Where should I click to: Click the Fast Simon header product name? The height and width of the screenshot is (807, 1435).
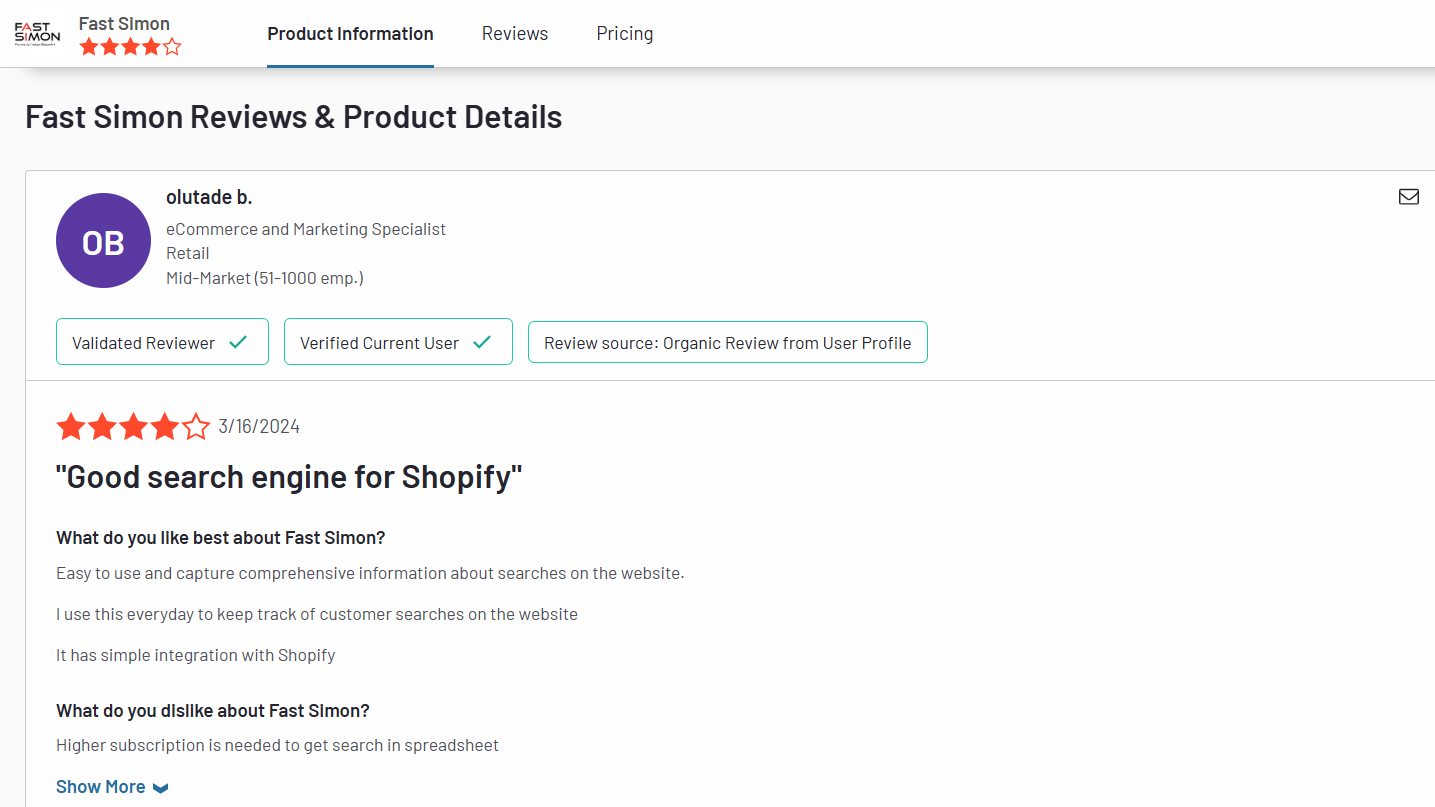(x=124, y=23)
